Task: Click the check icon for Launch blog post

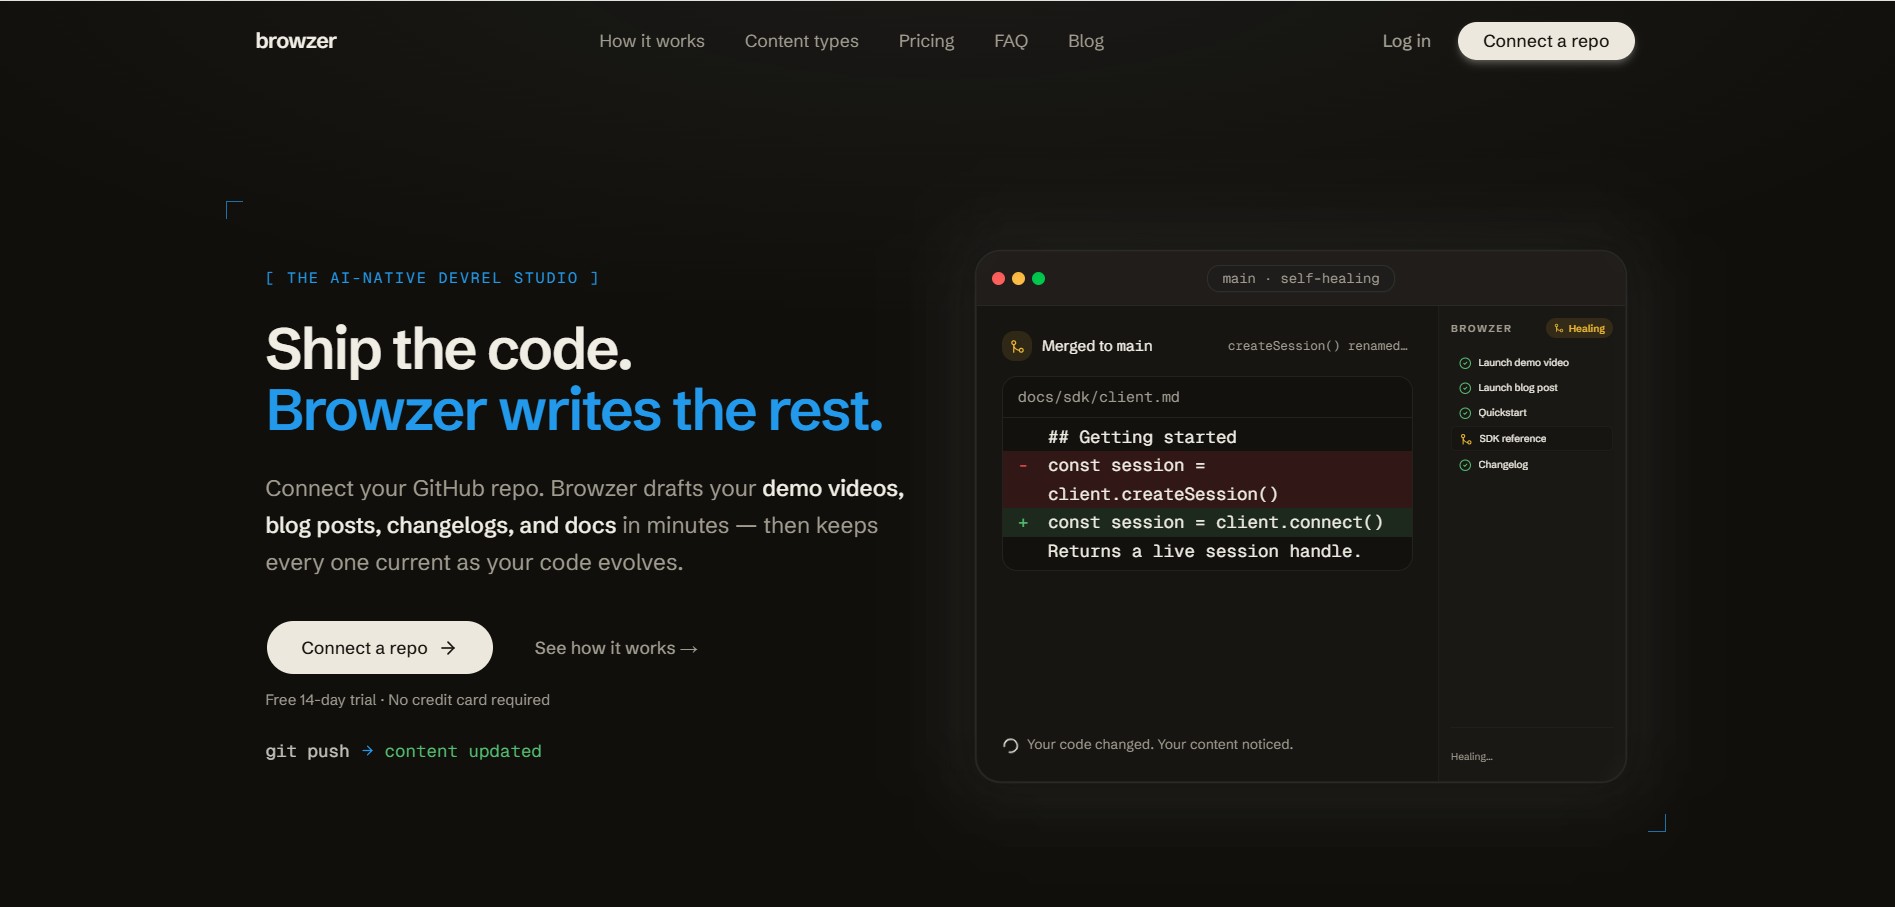Action: click(1465, 388)
